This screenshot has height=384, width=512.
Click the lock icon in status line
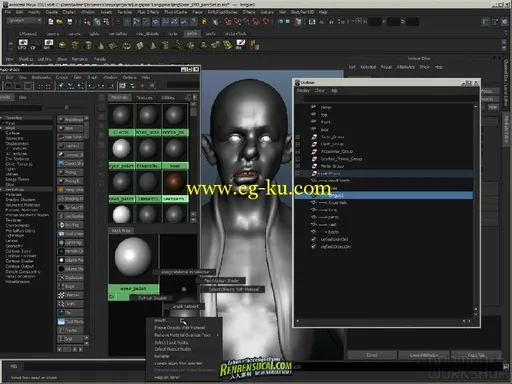(204, 22)
